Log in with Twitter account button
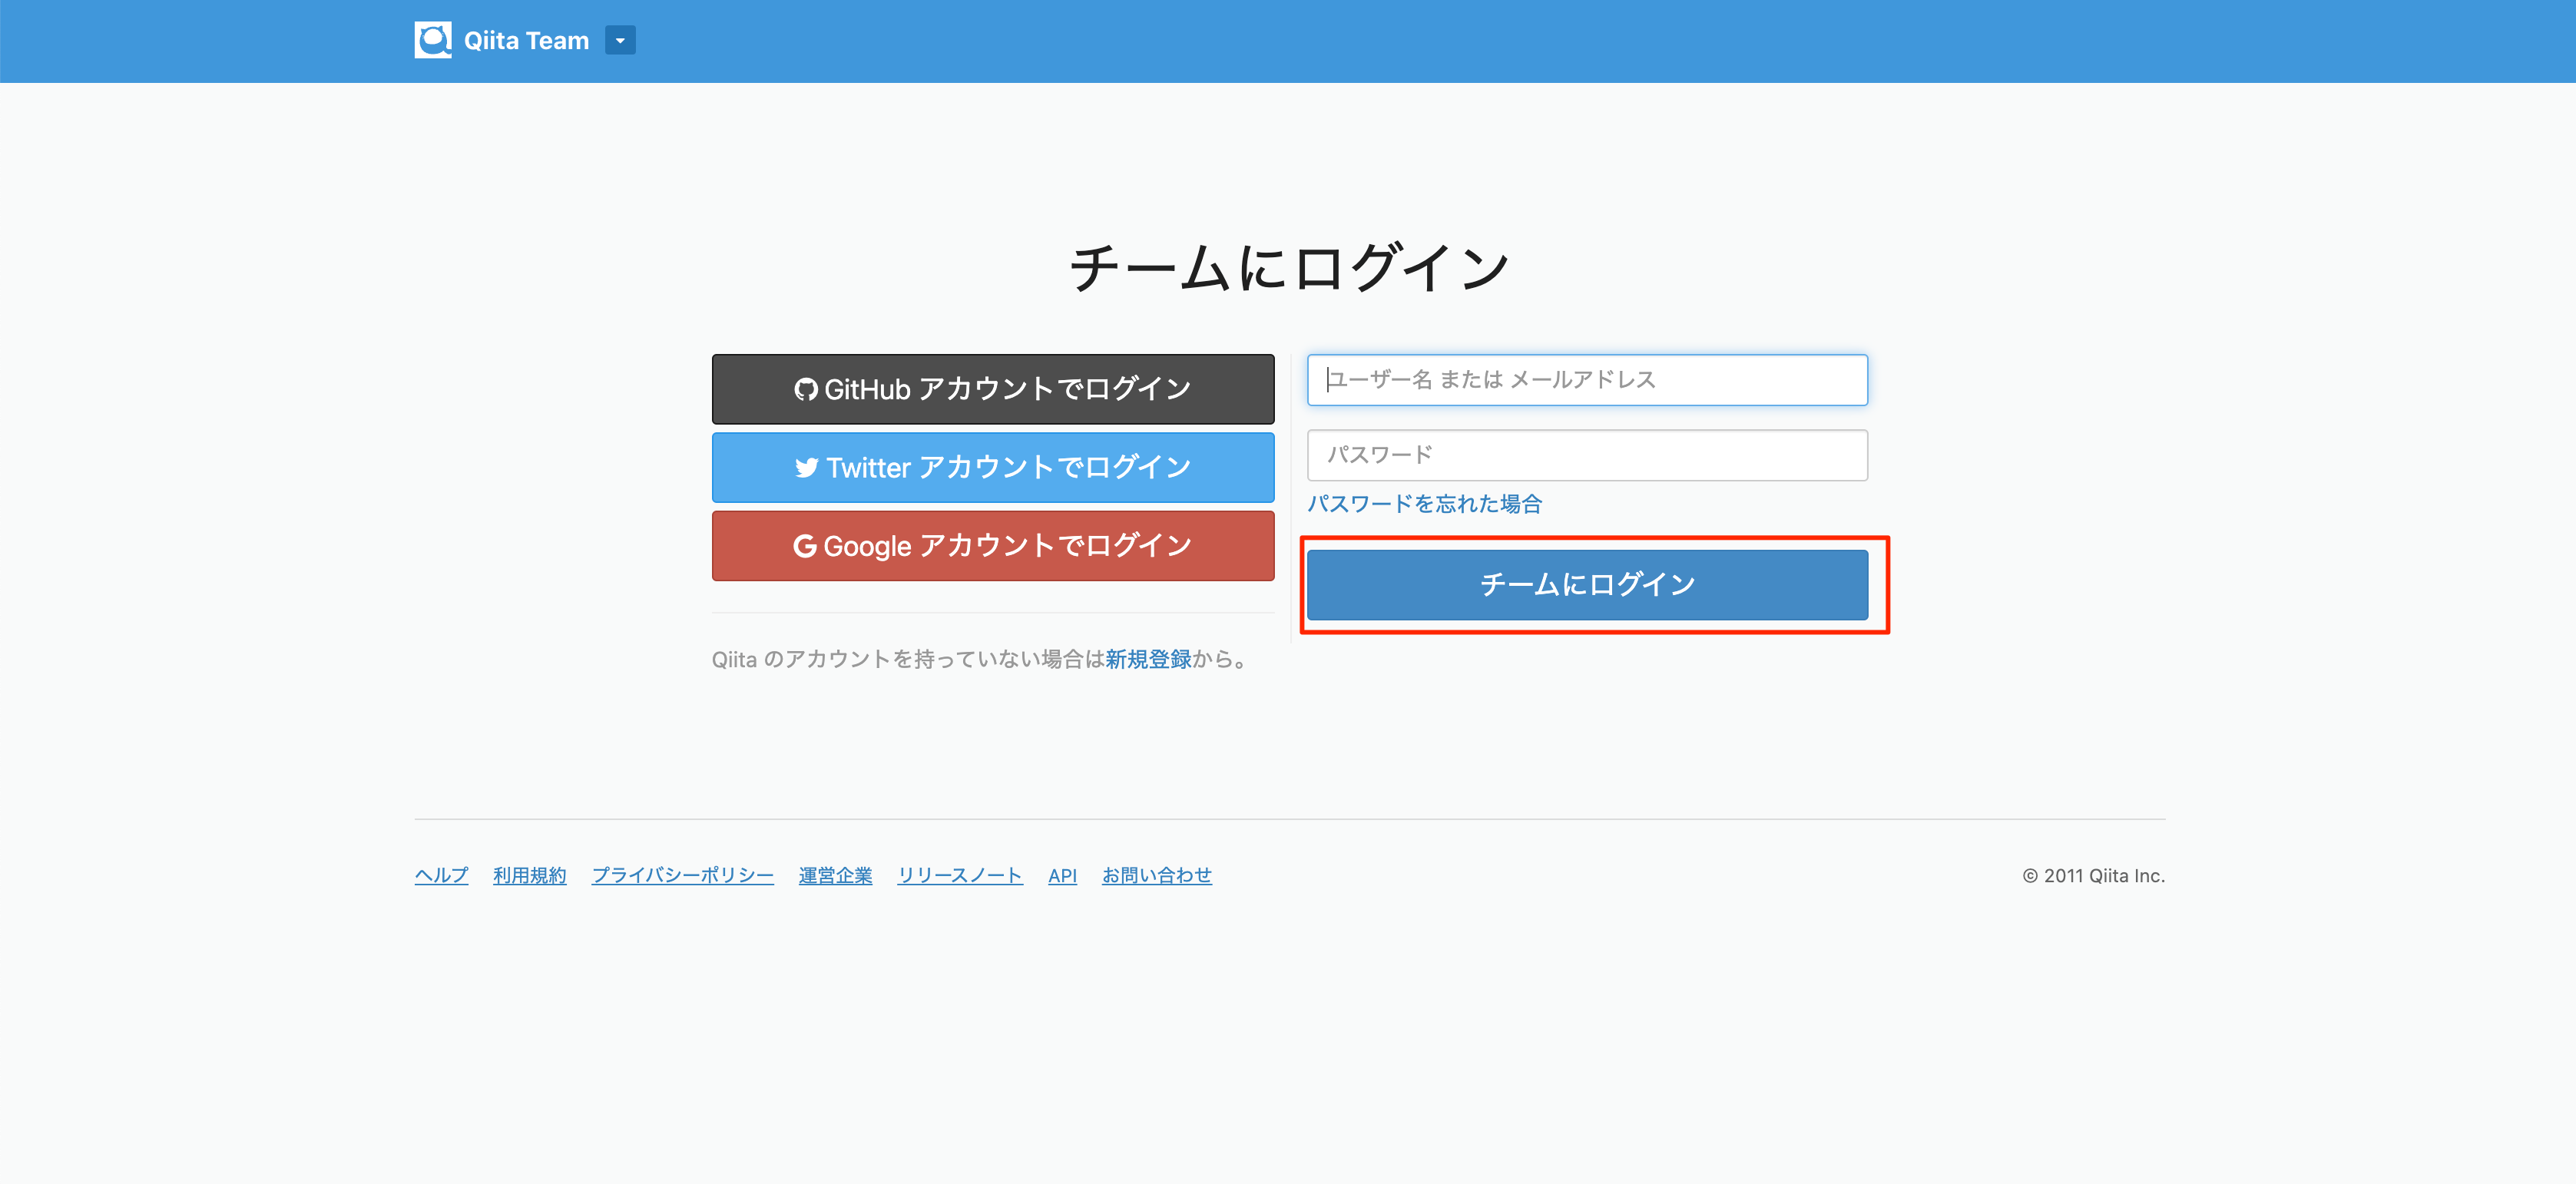 (992, 467)
